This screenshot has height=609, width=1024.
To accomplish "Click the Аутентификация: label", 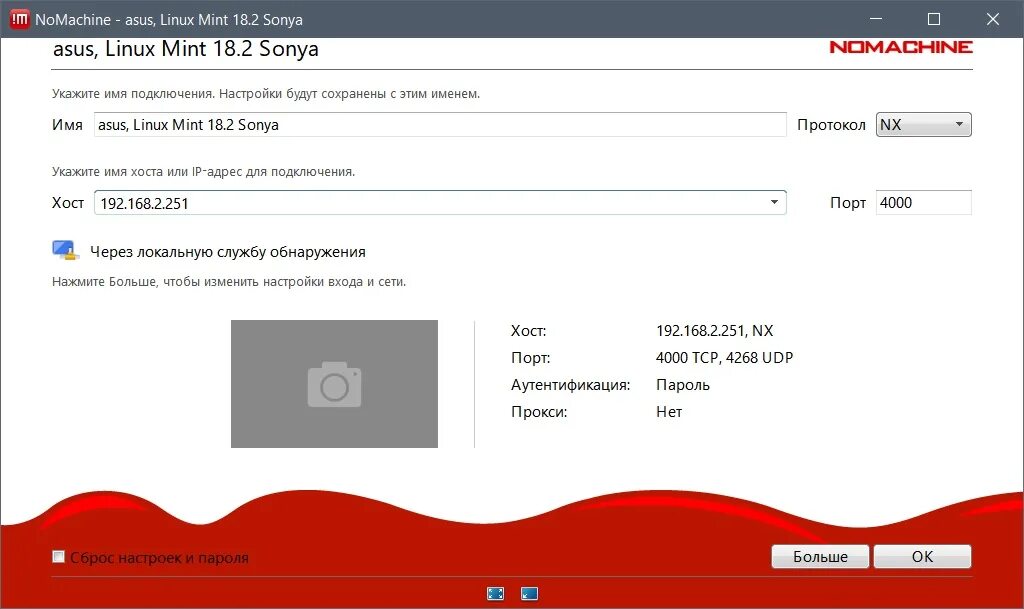I will (x=570, y=385).
